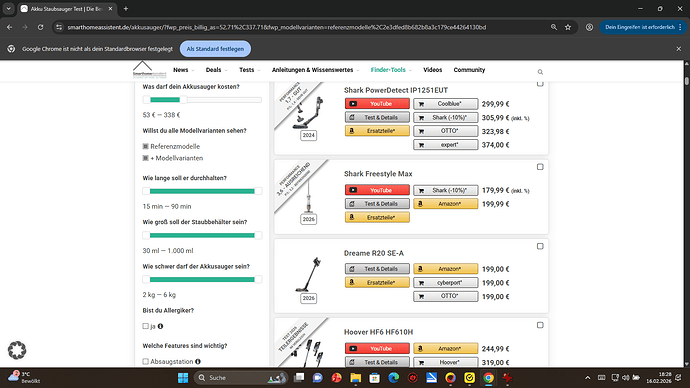Open the Chrome profile icon
The image size is (690, 388).
point(589,27)
